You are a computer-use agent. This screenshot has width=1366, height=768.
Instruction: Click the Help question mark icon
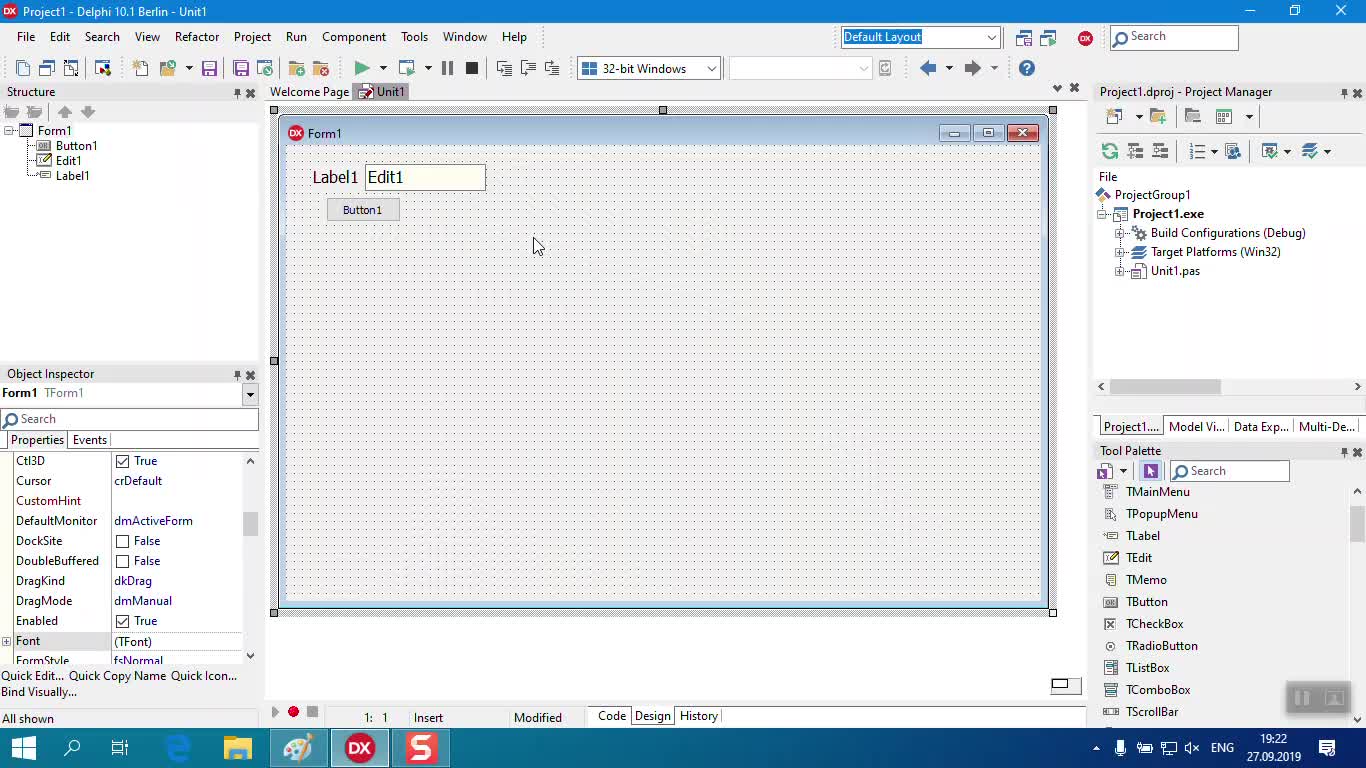tap(1027, 68)
